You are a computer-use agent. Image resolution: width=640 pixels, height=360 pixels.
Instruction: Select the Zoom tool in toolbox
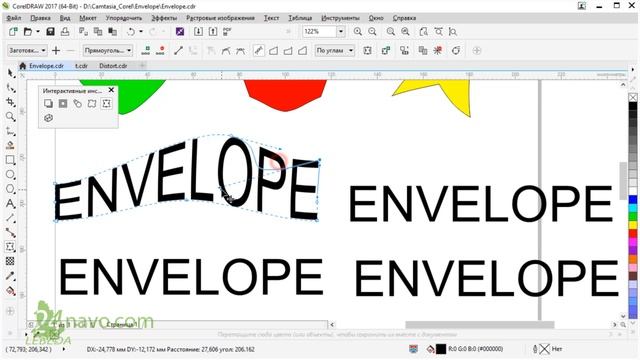click(x=10, y=117)
